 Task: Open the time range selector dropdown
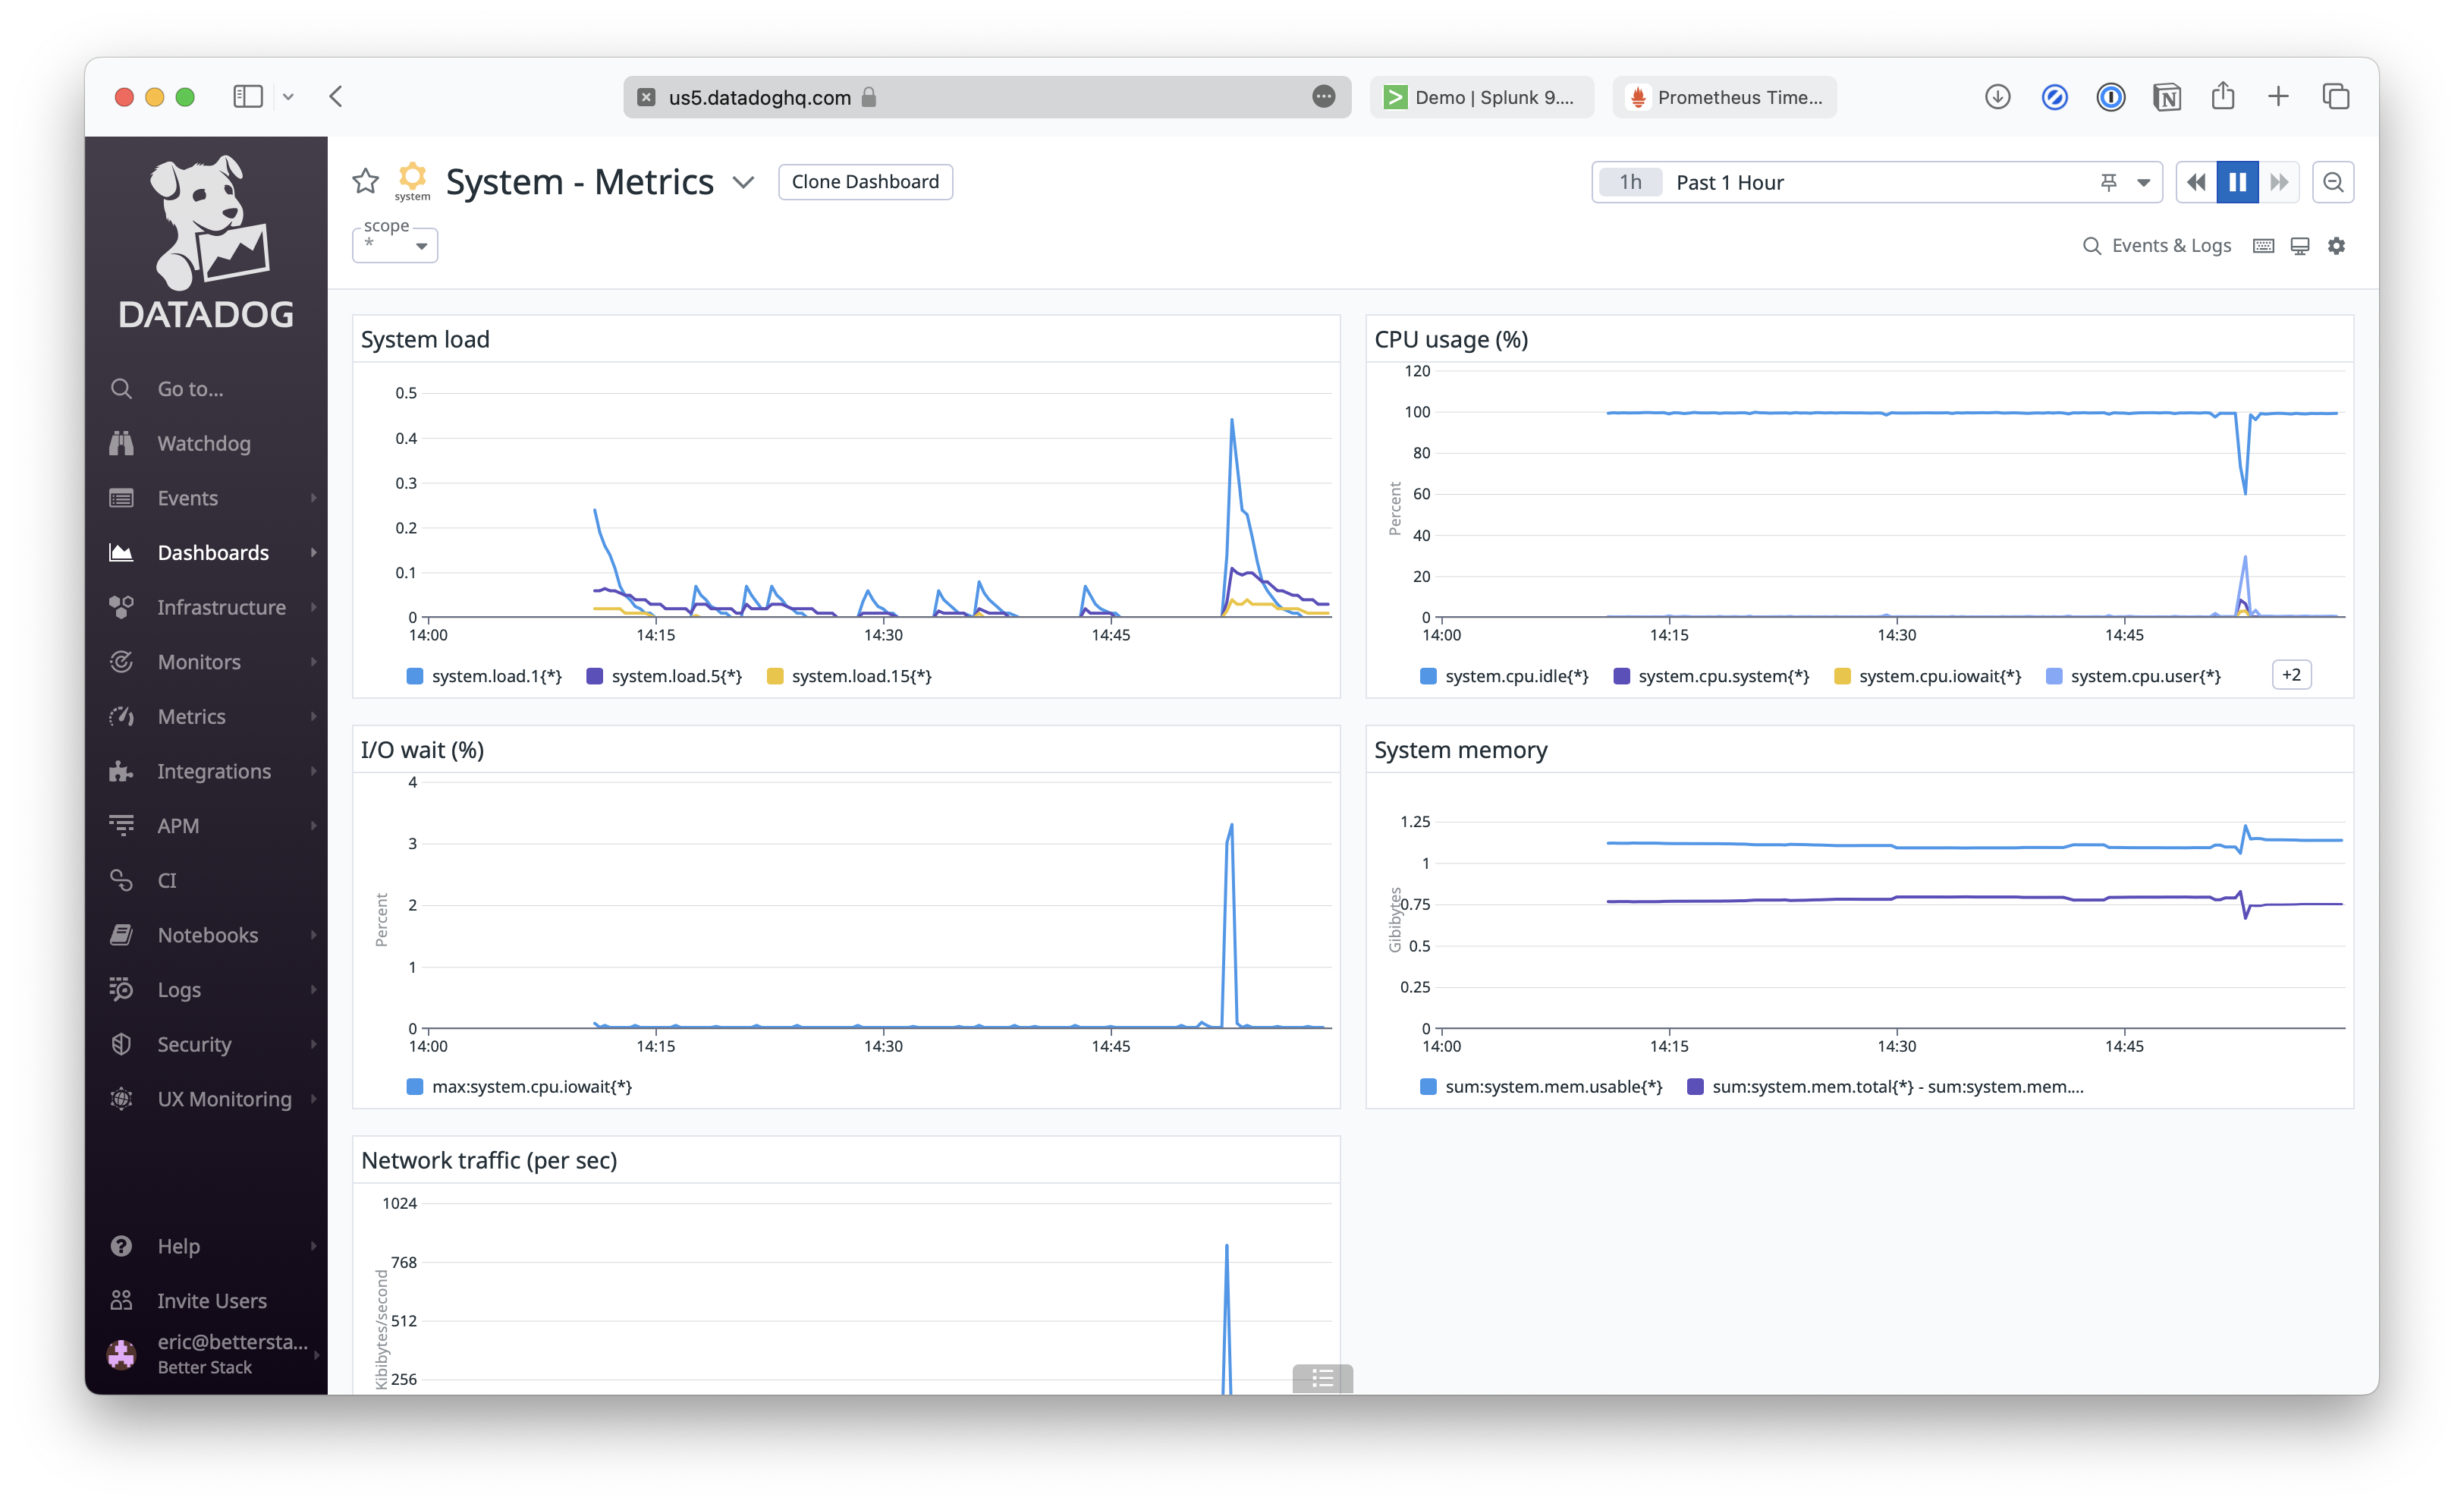point(2142,181)
